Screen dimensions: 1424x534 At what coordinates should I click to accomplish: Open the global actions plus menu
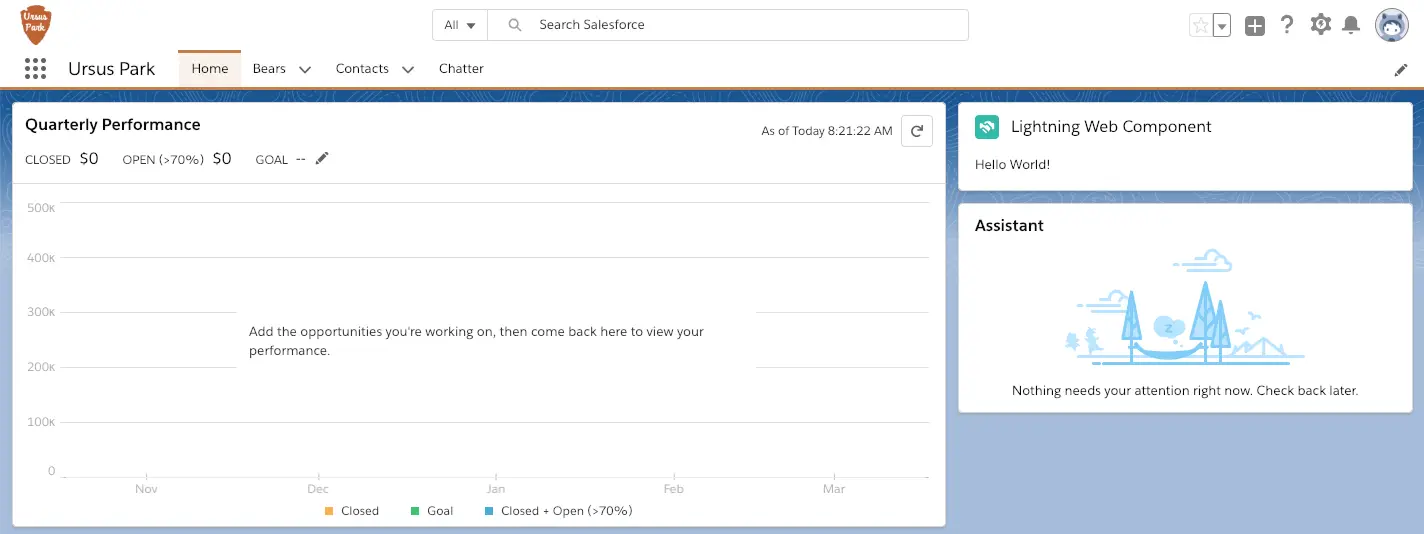click(1255, 26)
